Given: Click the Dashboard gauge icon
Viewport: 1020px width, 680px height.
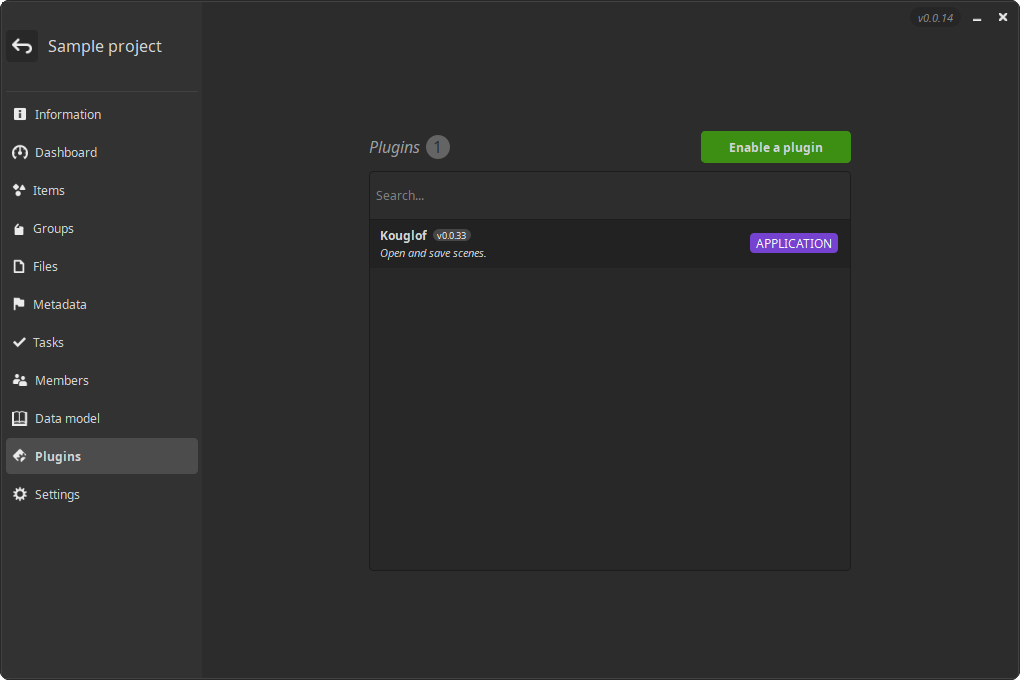Looking at the screenshot, I should [x=19, y=152].
